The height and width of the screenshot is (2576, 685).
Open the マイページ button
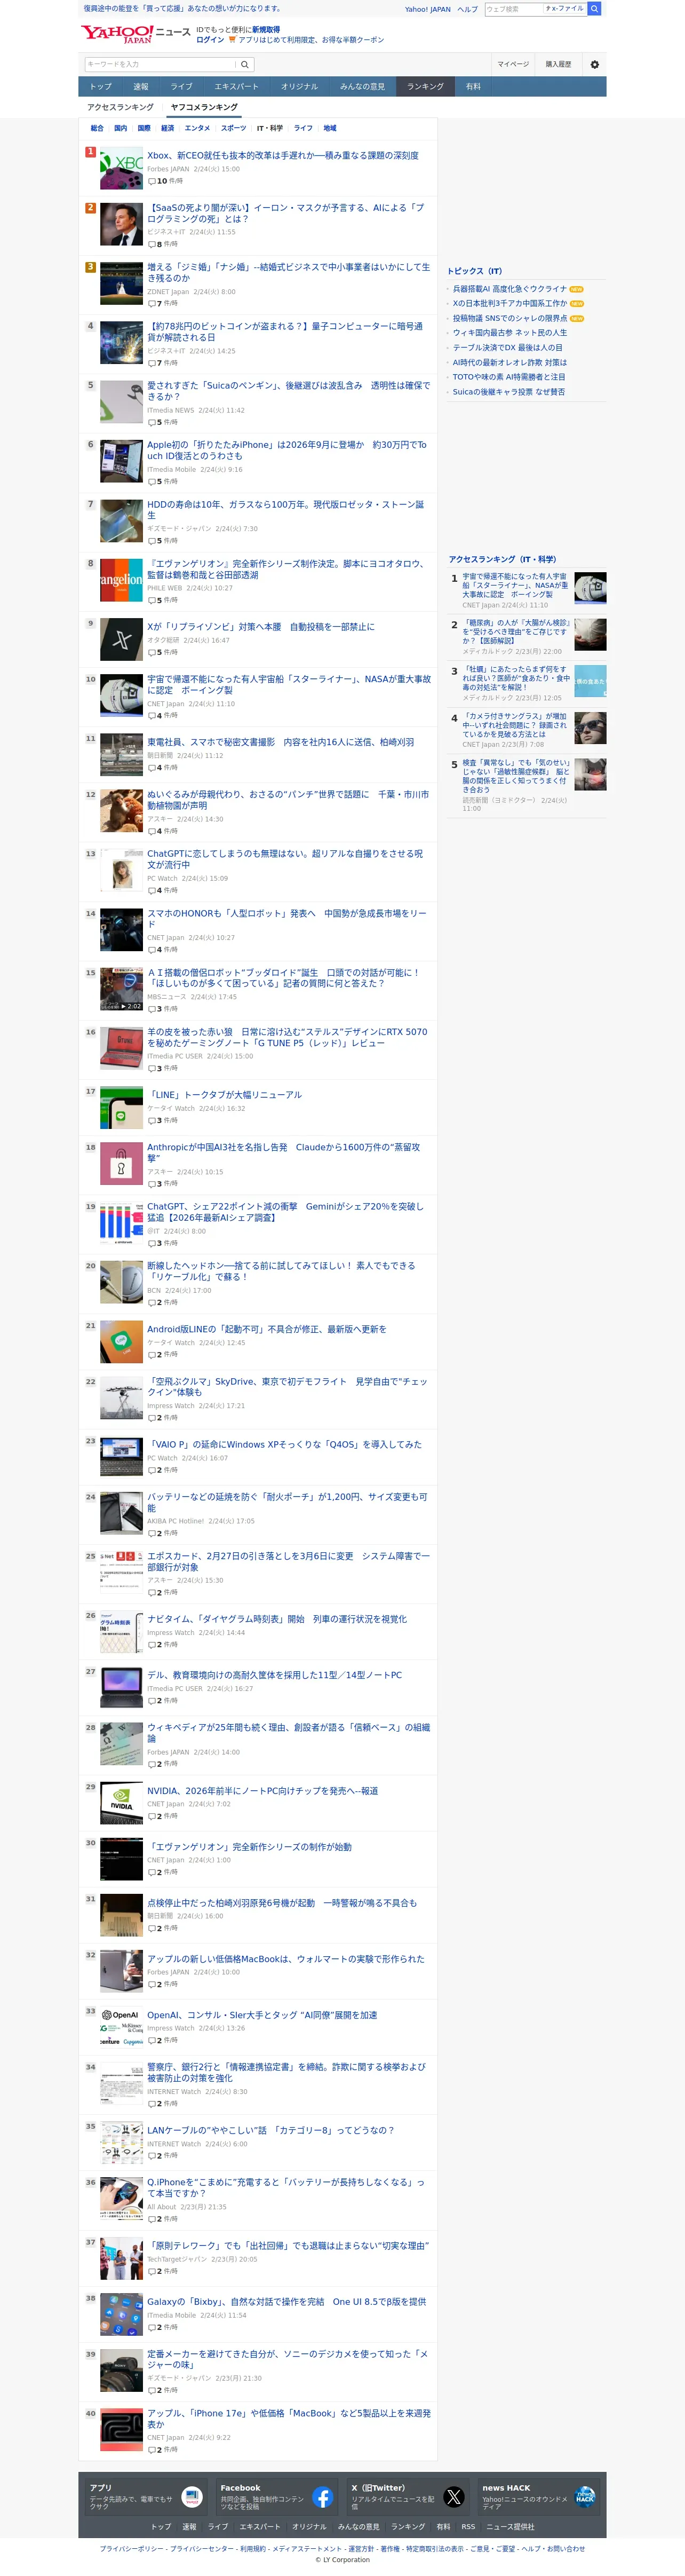tap(512, 64)
